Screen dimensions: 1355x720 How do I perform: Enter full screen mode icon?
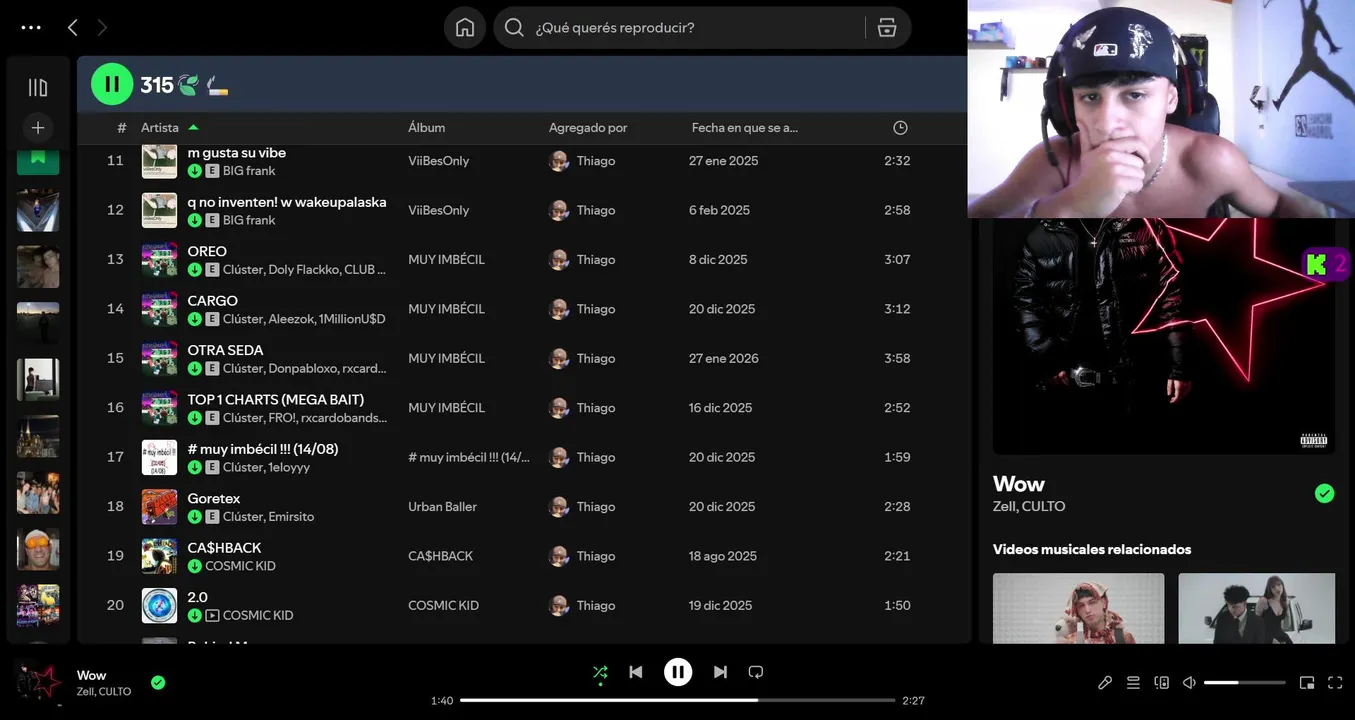1335,683
